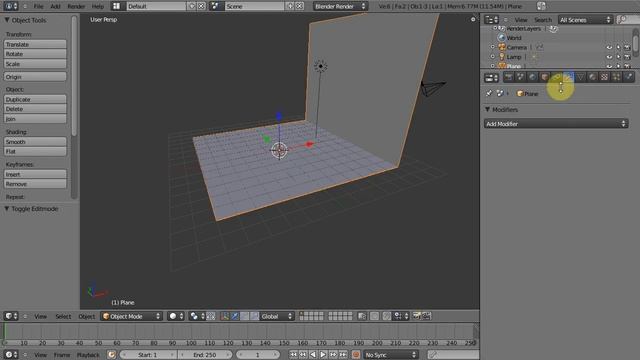Jump to previous keyframe

[303, 355]
